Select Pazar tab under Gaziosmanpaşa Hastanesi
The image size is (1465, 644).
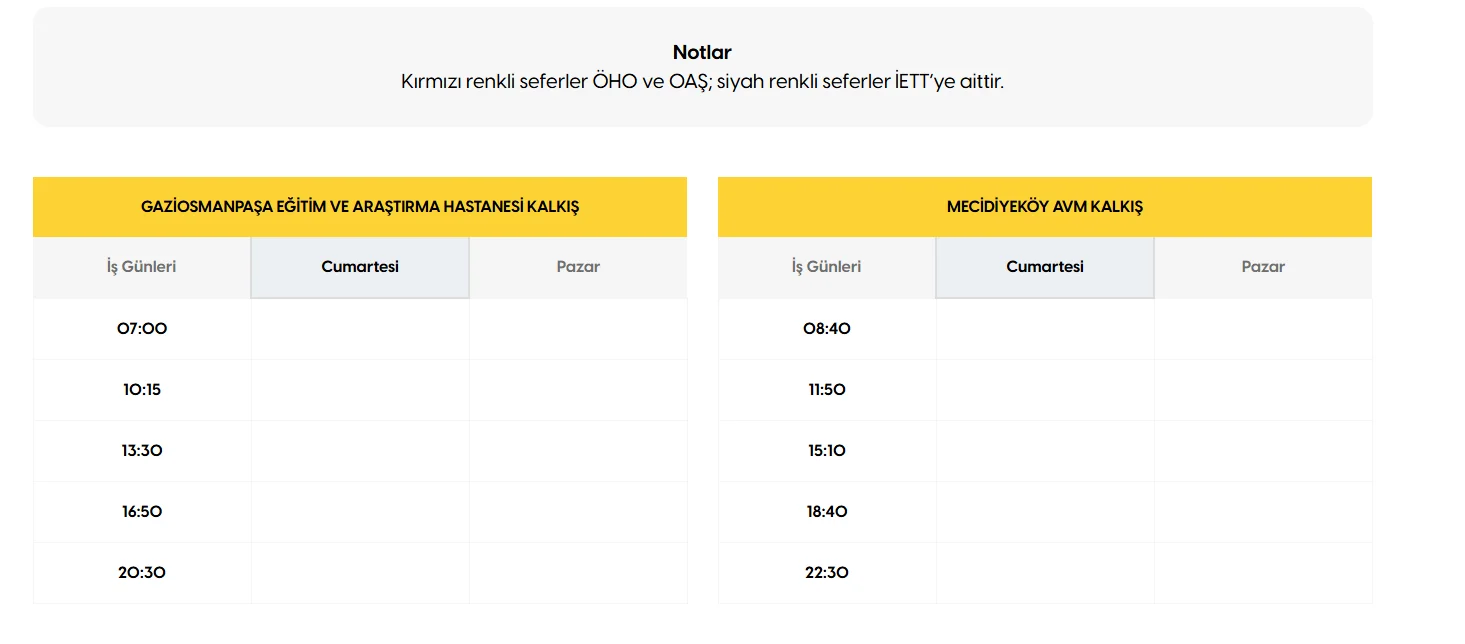point(578,267)
